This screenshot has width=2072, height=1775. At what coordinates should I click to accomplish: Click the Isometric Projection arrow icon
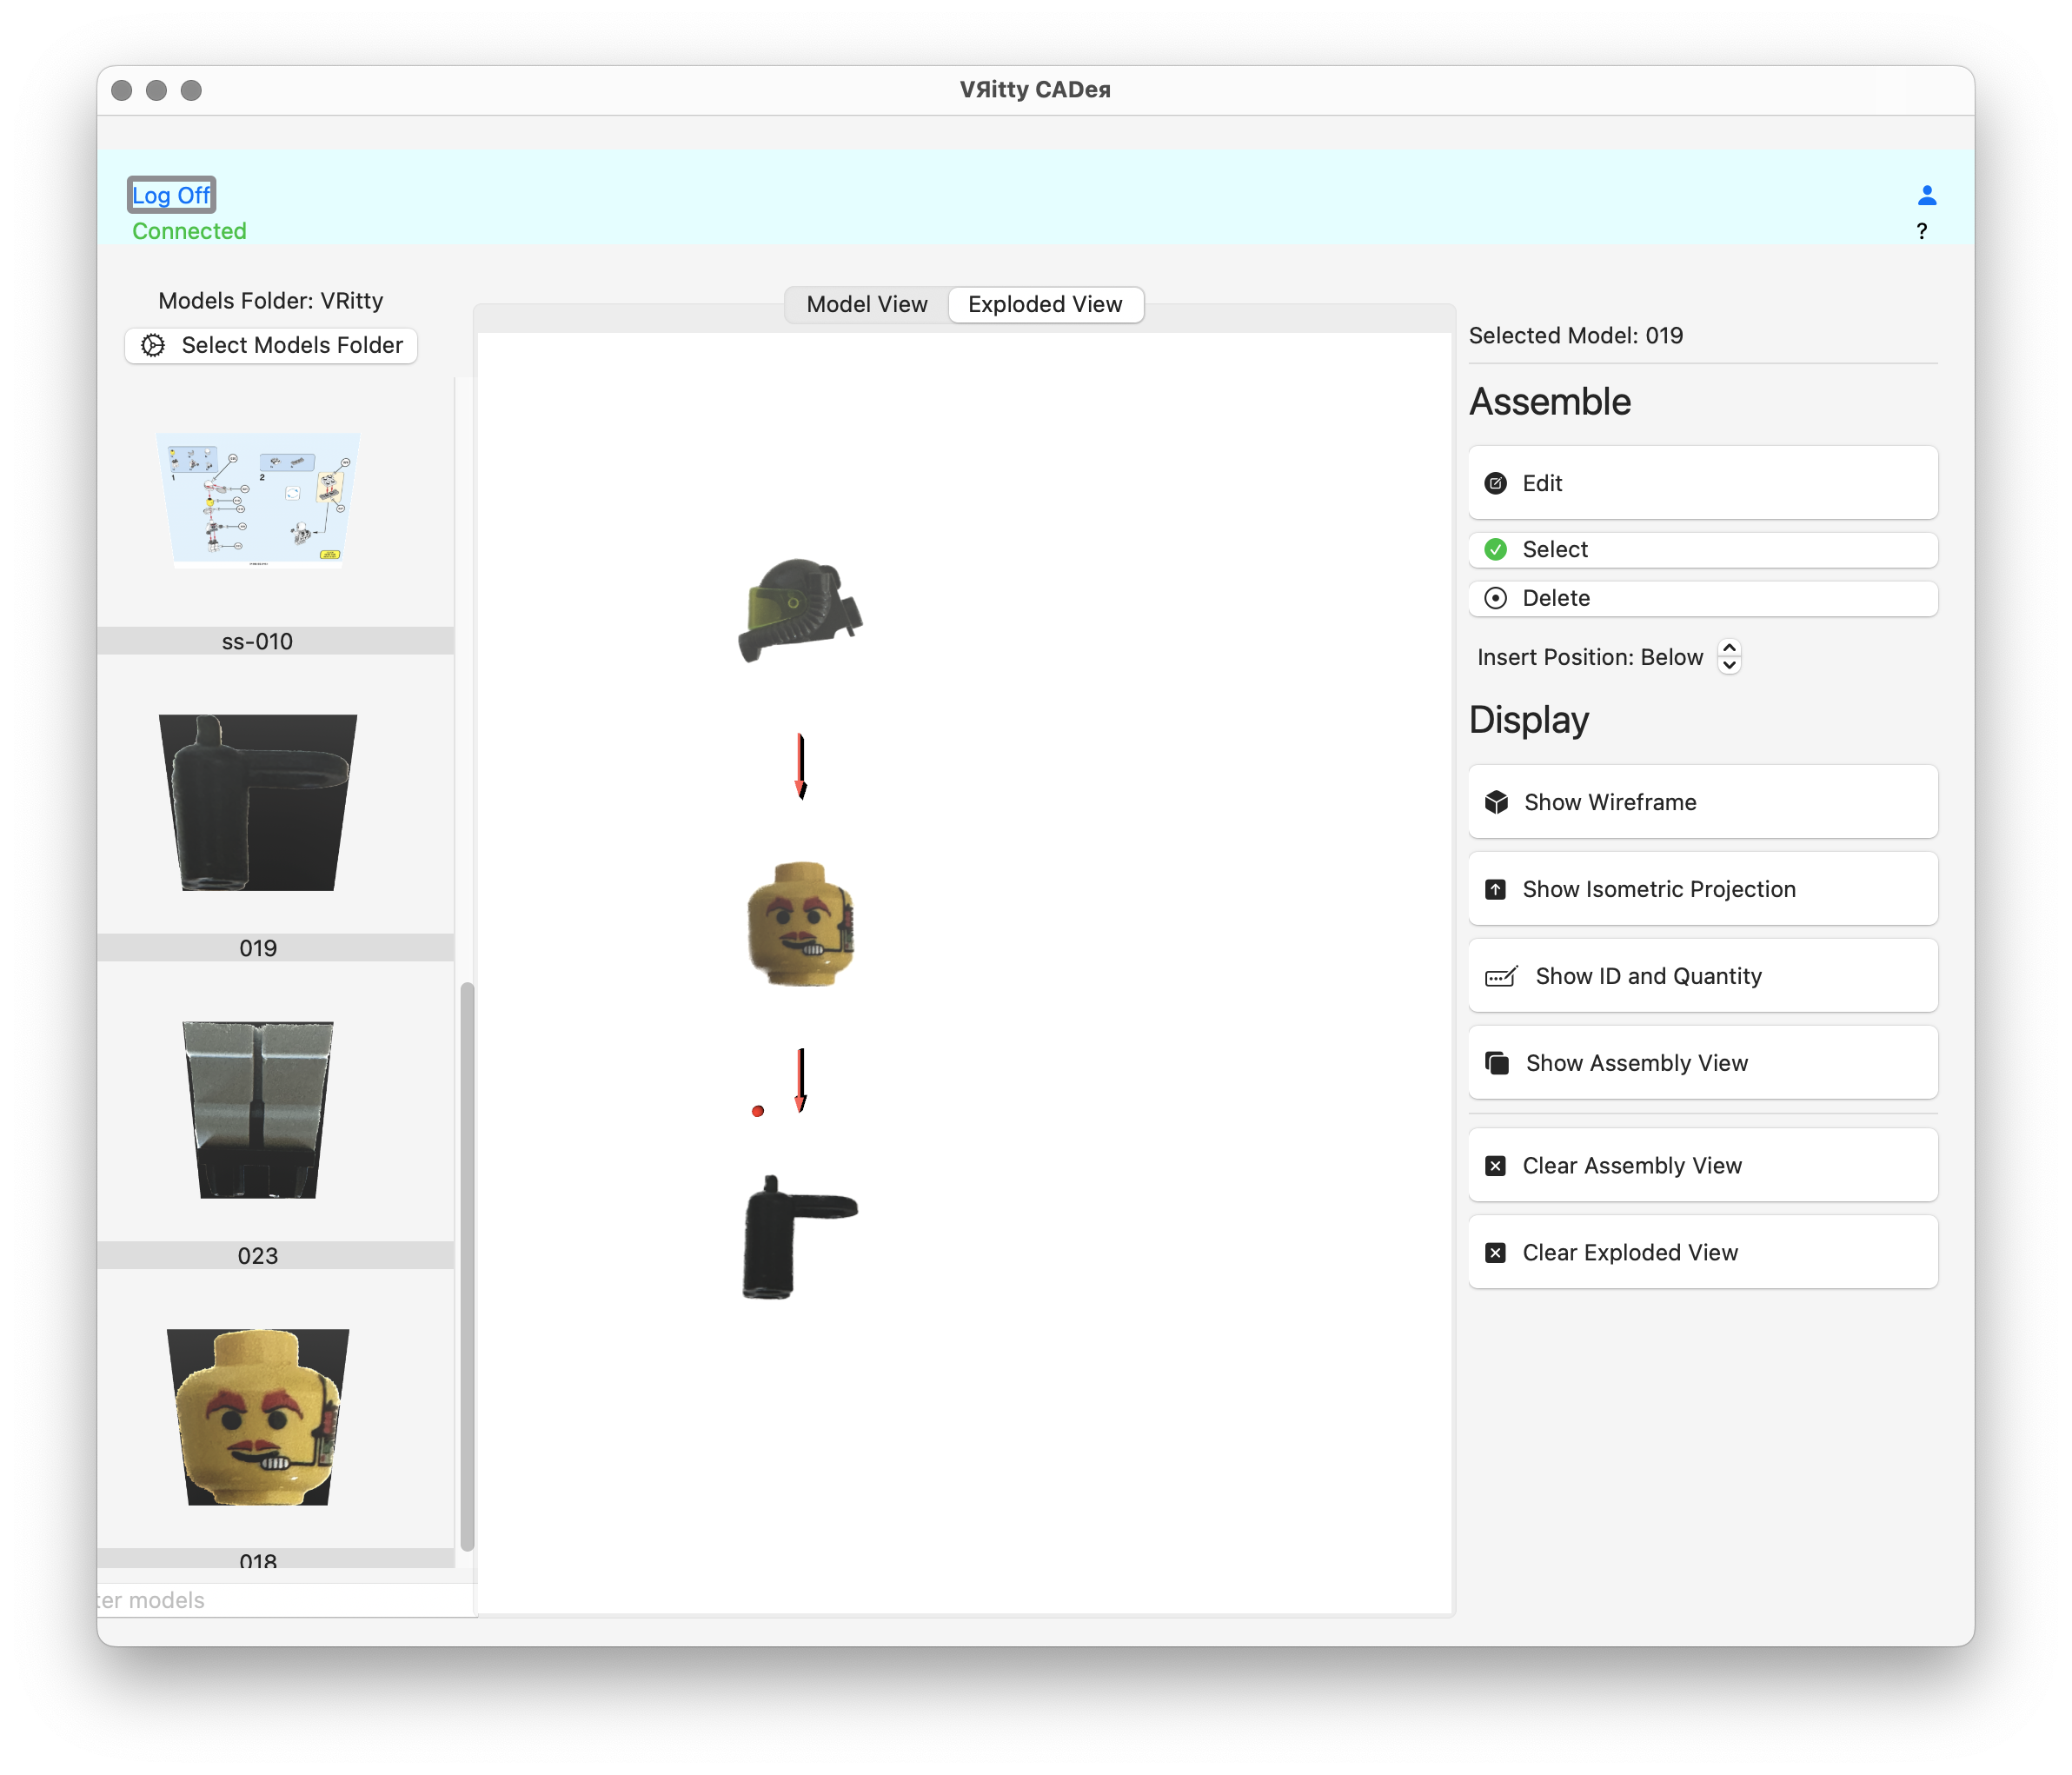pyautogui.click(x=1495, y=889)
